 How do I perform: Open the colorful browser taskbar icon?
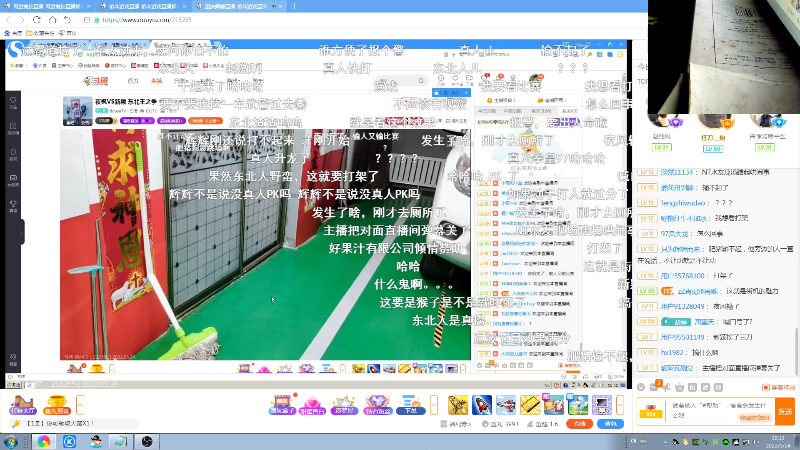43,441
